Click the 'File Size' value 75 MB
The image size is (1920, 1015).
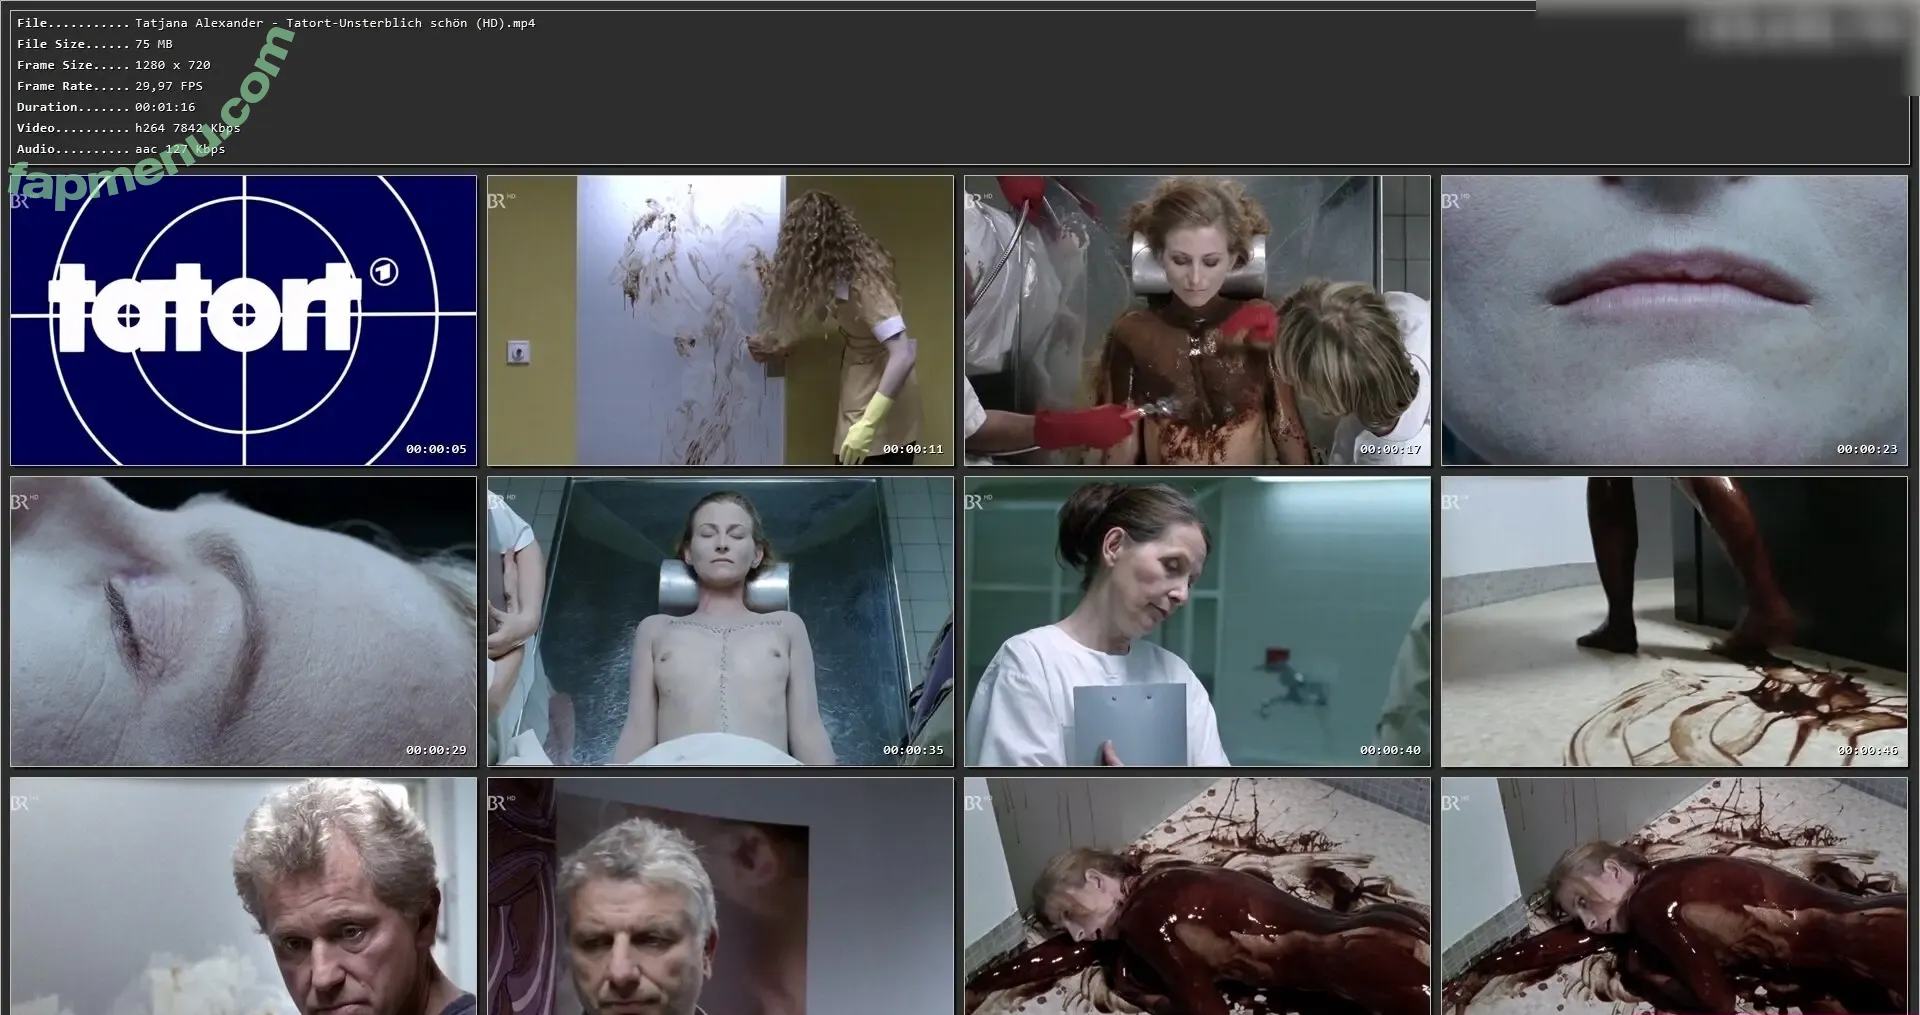point(154,44)
